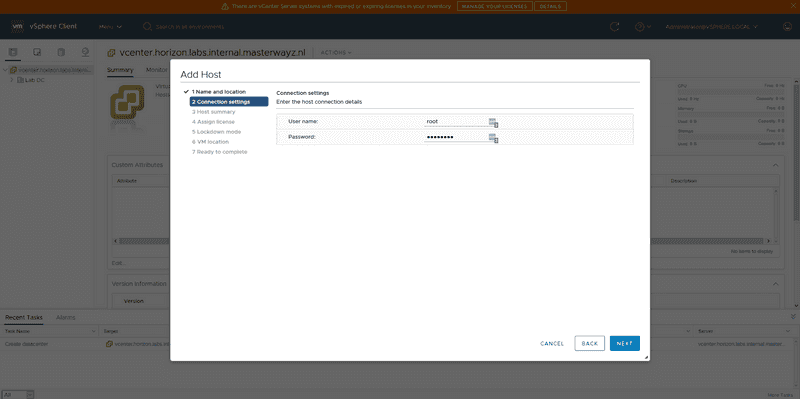Viewport: 800px width, 399px height.
Task: Click the credential icon next to Password field
Action: pos(493,138)
